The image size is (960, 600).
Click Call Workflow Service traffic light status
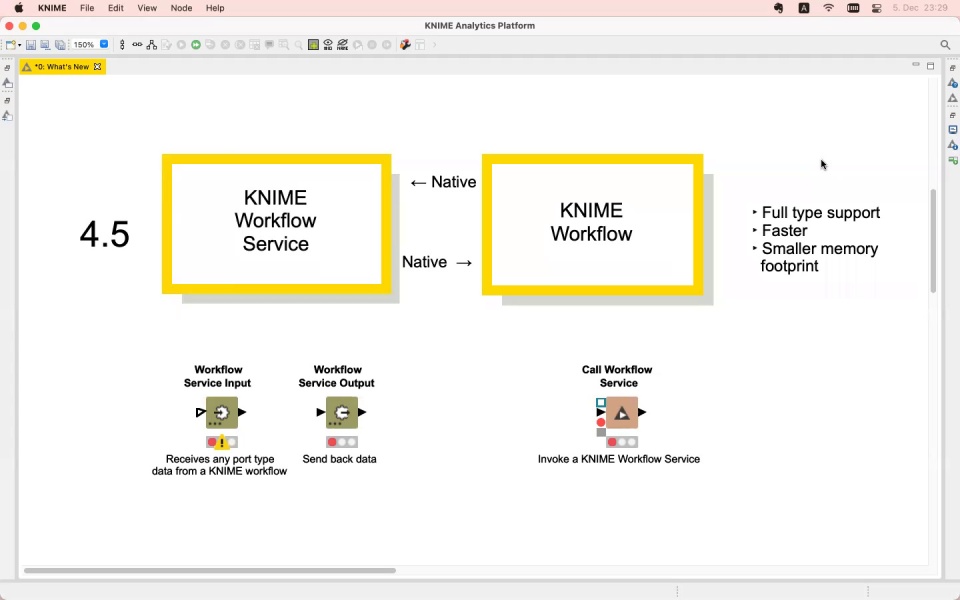[x=622, y=442]
